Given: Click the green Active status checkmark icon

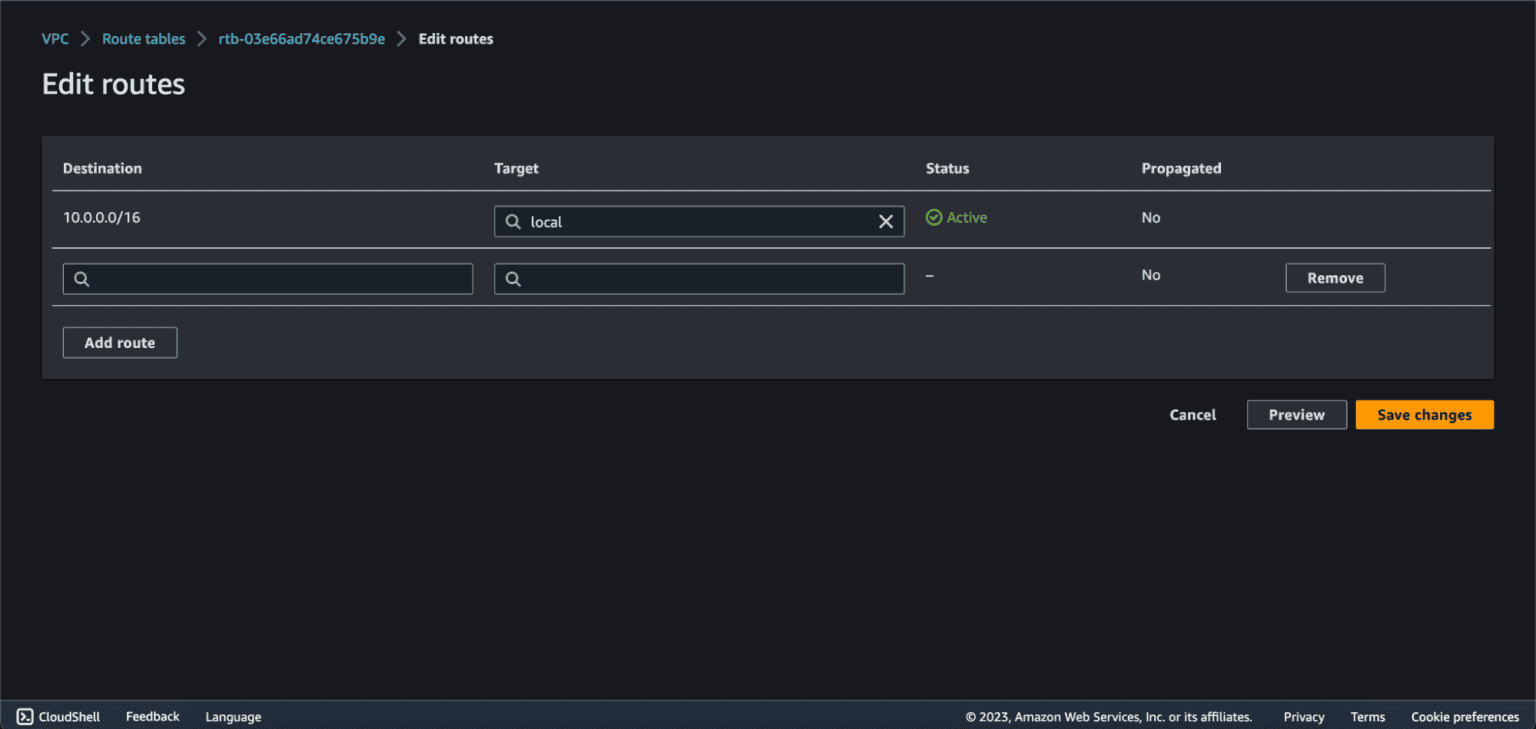Looking at the screenshot, I should coord(934,217).
